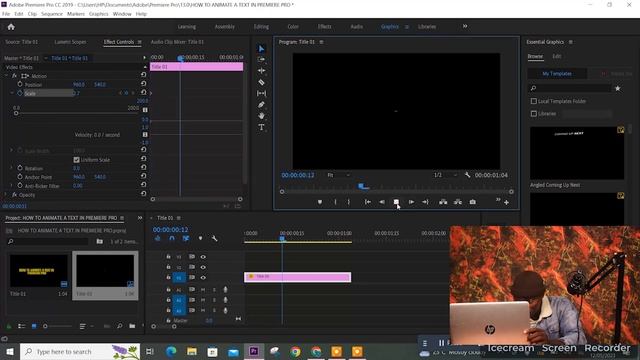Select the Pen tool
640x360 pixels.
coord(261,105)
